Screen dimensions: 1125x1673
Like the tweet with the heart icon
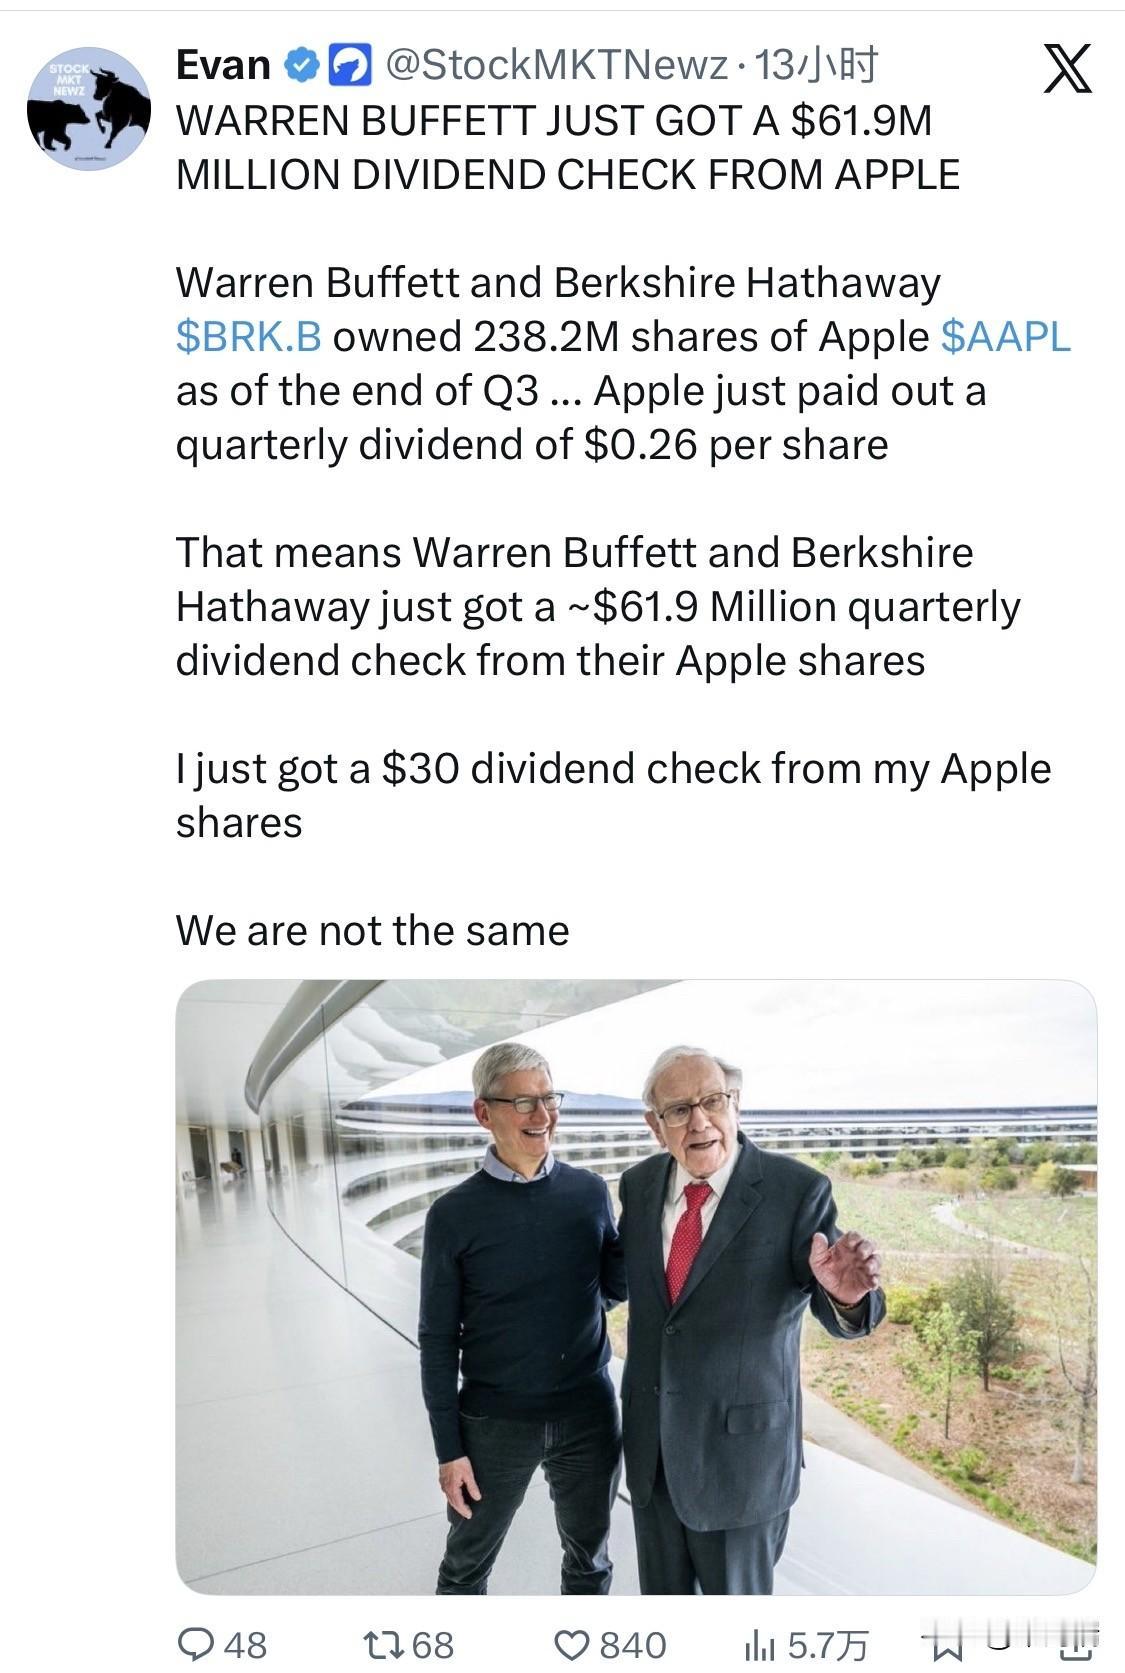tap(573, 1645)
